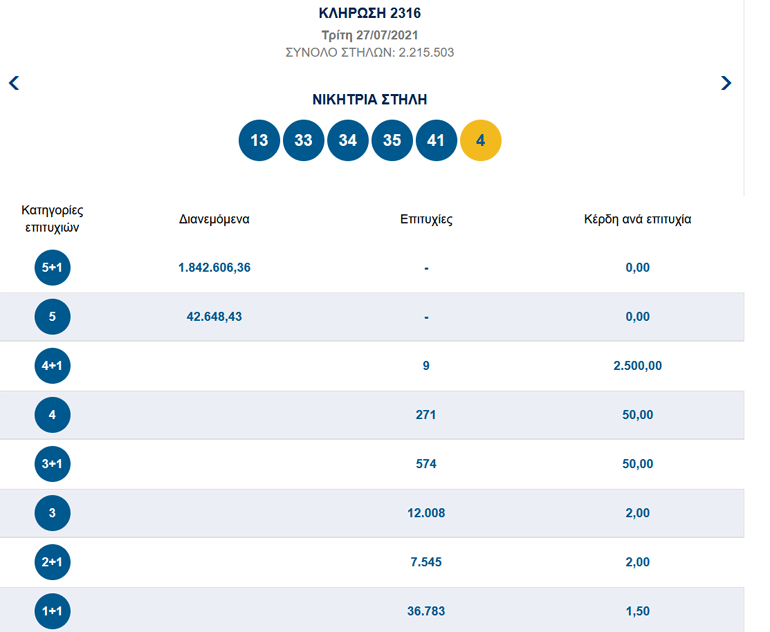Click winning number ball 35
770x632 pixels.
pyautogui.click(x=392, y=140)
